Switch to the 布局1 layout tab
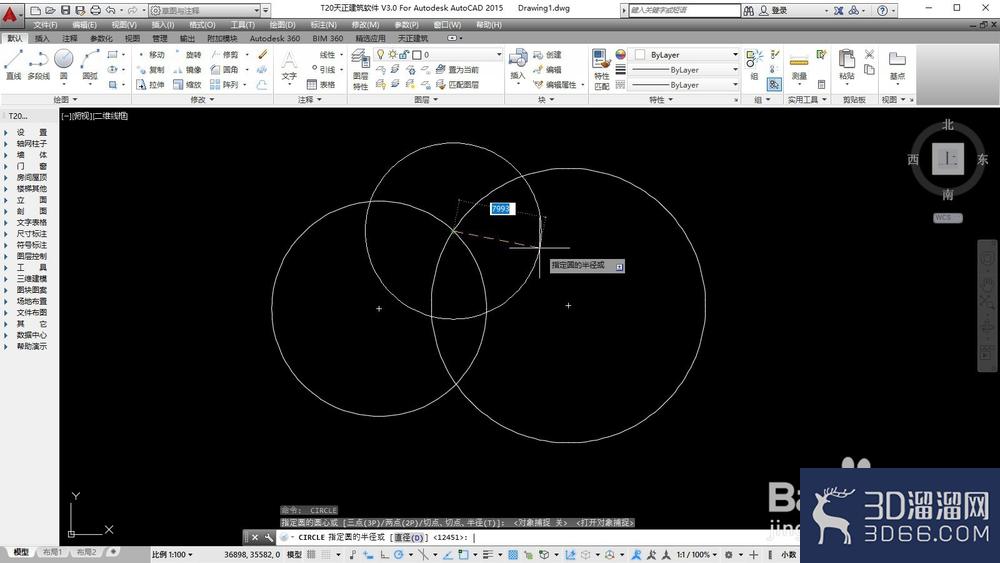The height and width of the screenshot is (563, 1000). pos(52,552)
